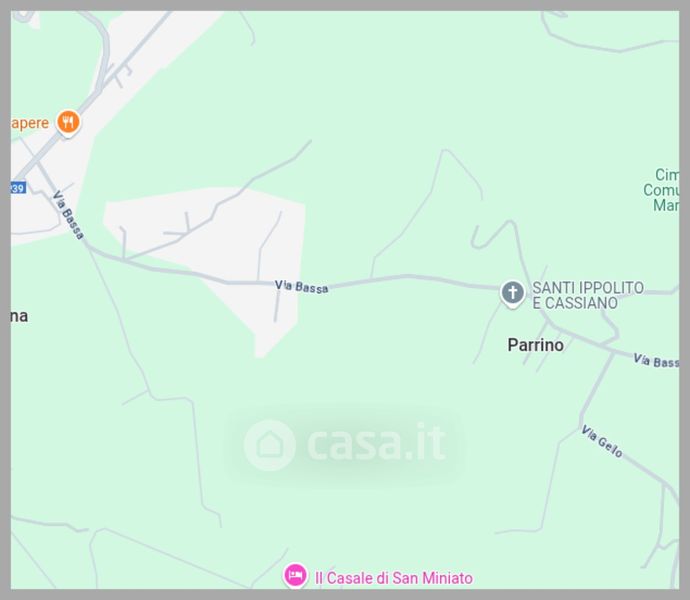690x600 pixels.
Task: Click the pink hotel bed marker icon
Action: (x=295, y=575)
